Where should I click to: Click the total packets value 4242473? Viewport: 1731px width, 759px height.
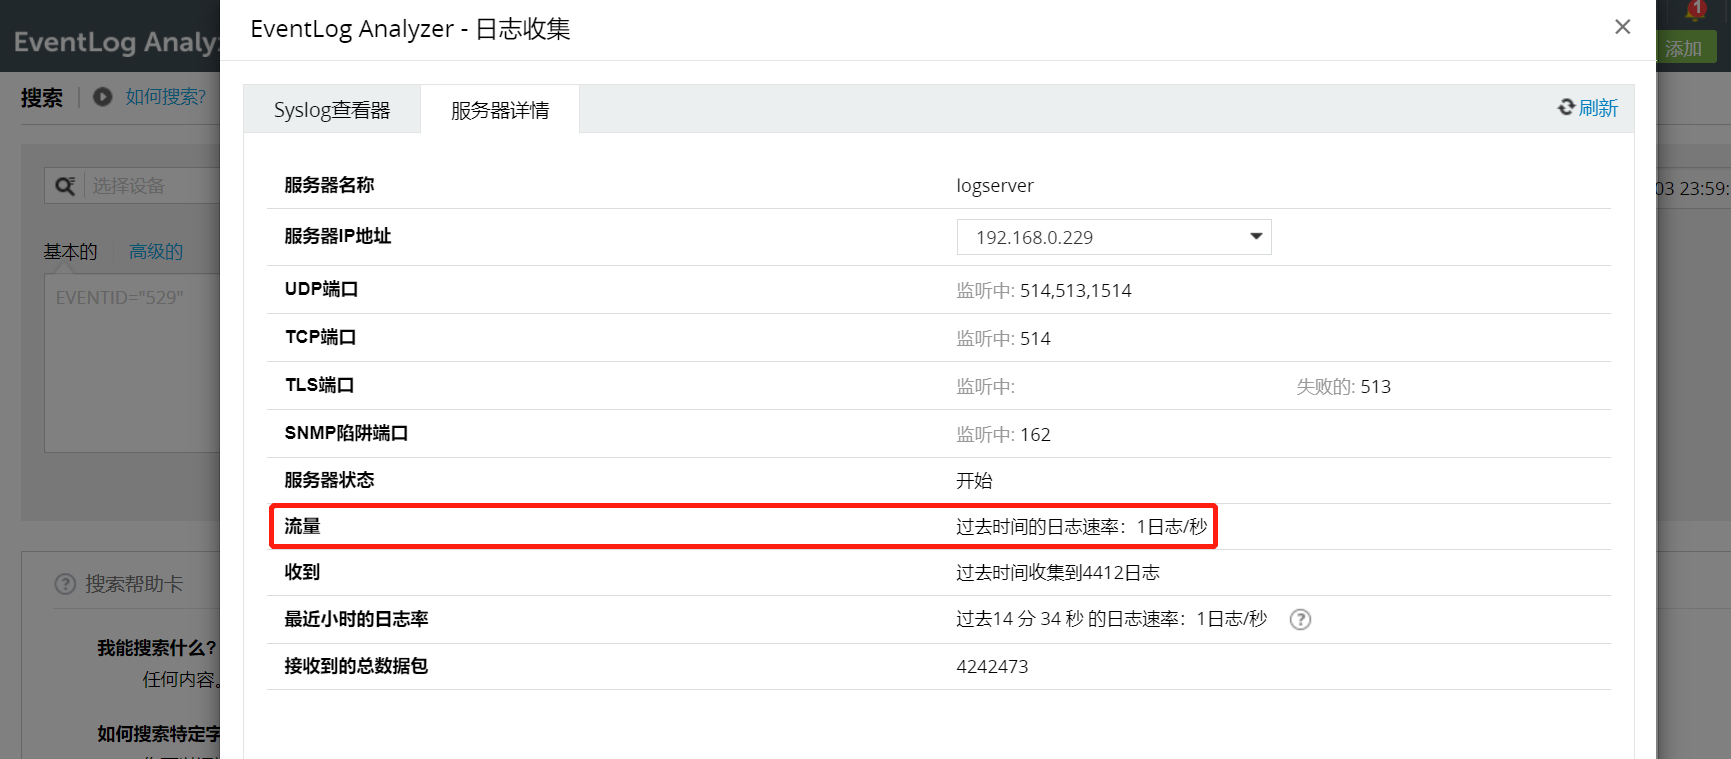[x=992, y=666]
